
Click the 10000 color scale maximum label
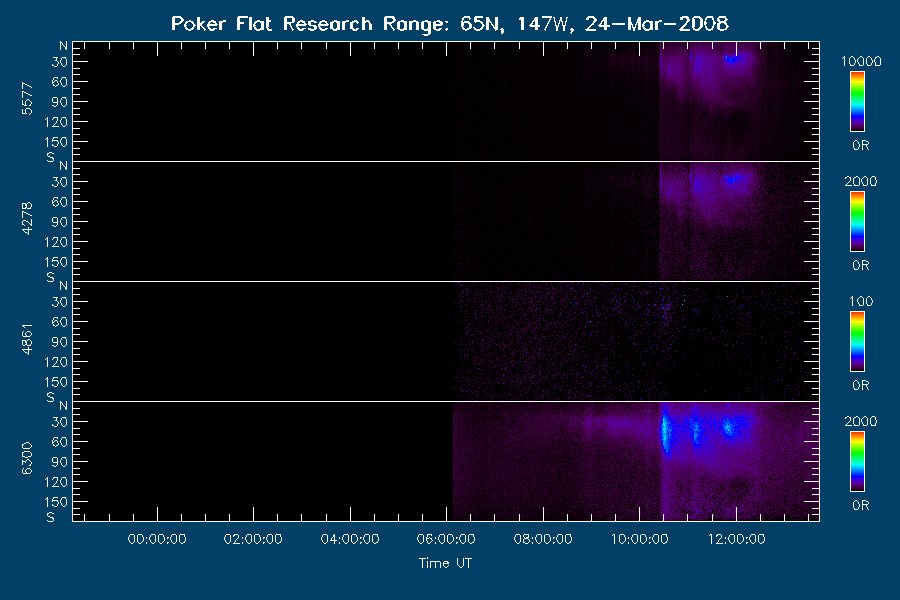[x=861, y=61]
